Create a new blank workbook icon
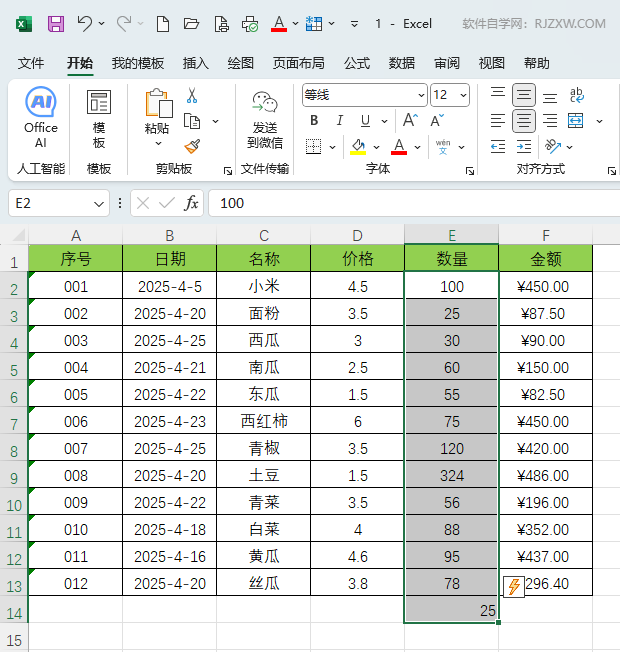This screenshot has height=652, width=620. pyautogui.click(x=163, y=24)
